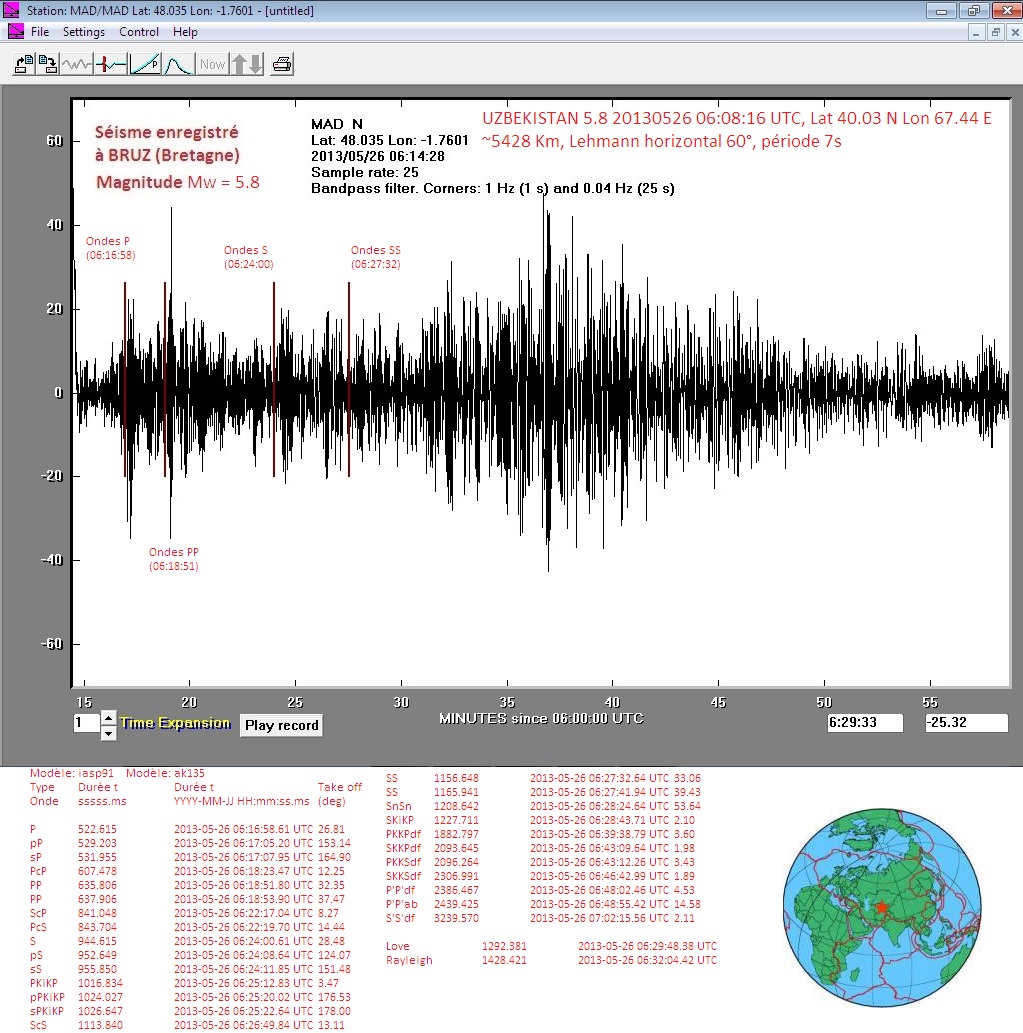
Task: Open the bell-shaped spectrum curve tool
Action: point(178,65)
